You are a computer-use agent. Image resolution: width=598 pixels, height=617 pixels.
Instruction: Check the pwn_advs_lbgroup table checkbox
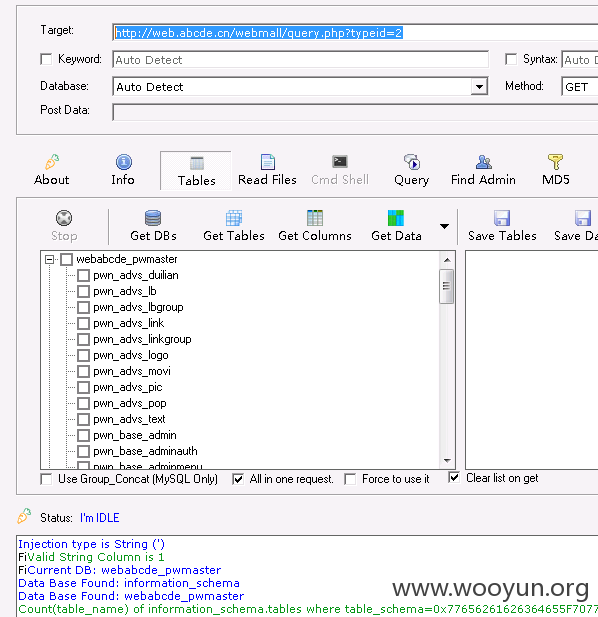[x=83, y=307]
